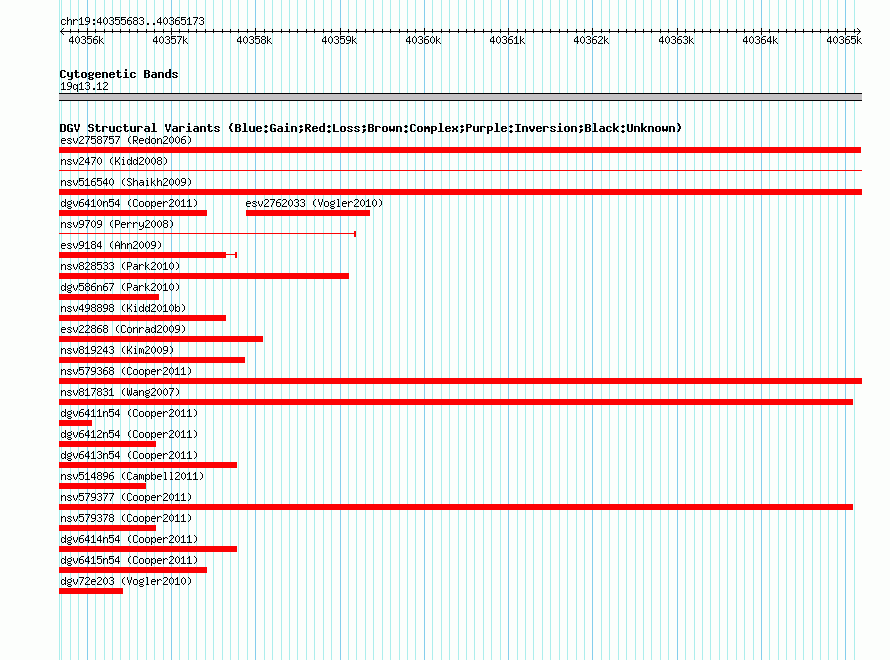
Task: Click the chr19:40355683..40365173 coordinates label
Action: 132,21
